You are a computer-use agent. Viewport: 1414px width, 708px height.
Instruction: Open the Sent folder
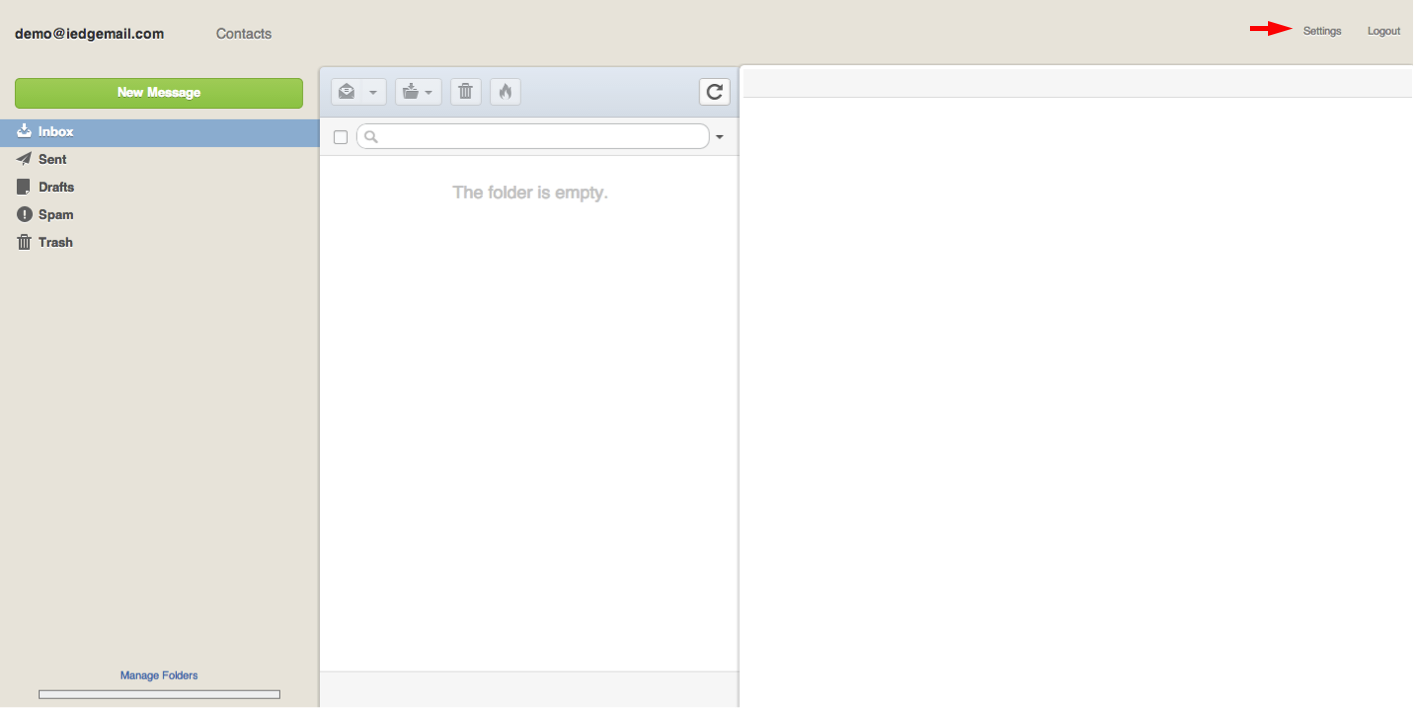(52, 159)
